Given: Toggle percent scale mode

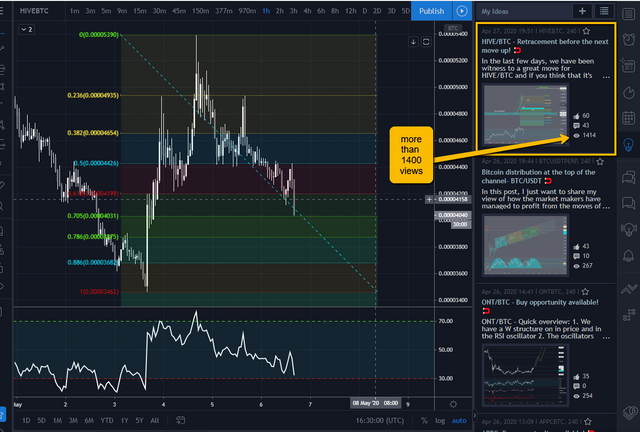Looking at the screenshot, I should coord(424,421).
